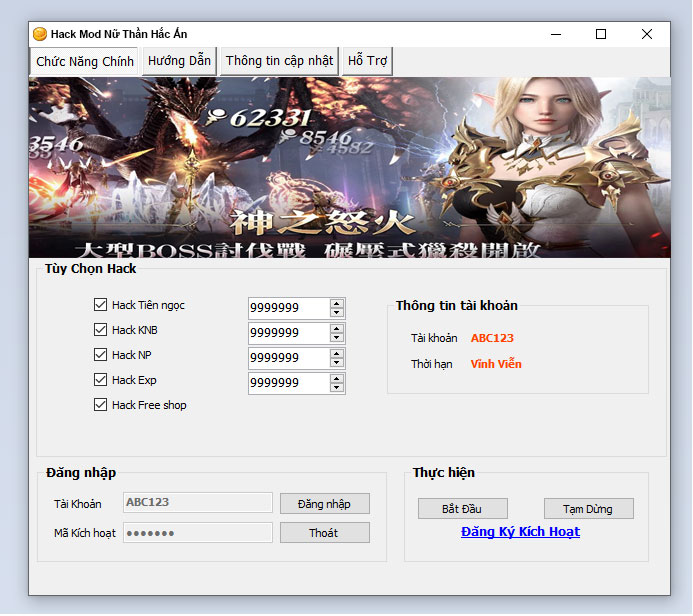Close the Hack Mod Nữ Thần Hắc Ám window
Viewport: 693px width, 616px height.
coord(647,34)
